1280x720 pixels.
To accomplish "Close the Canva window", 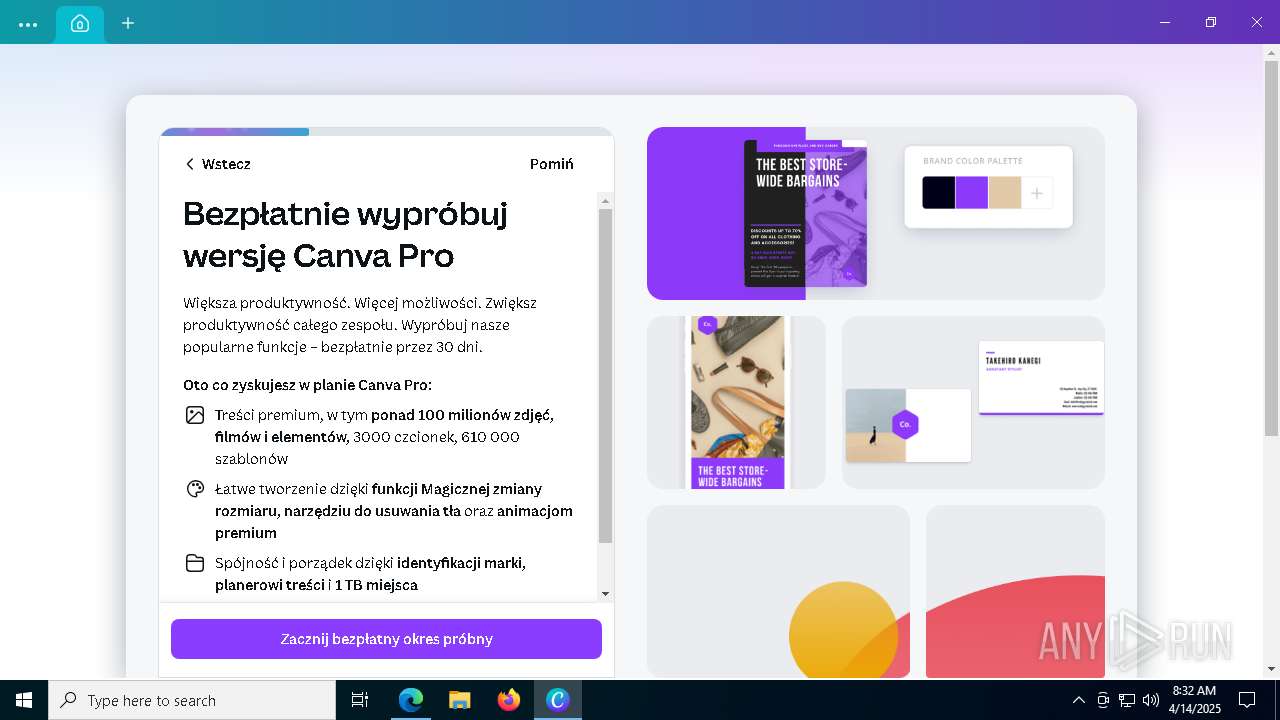I will click(1257, 22).
